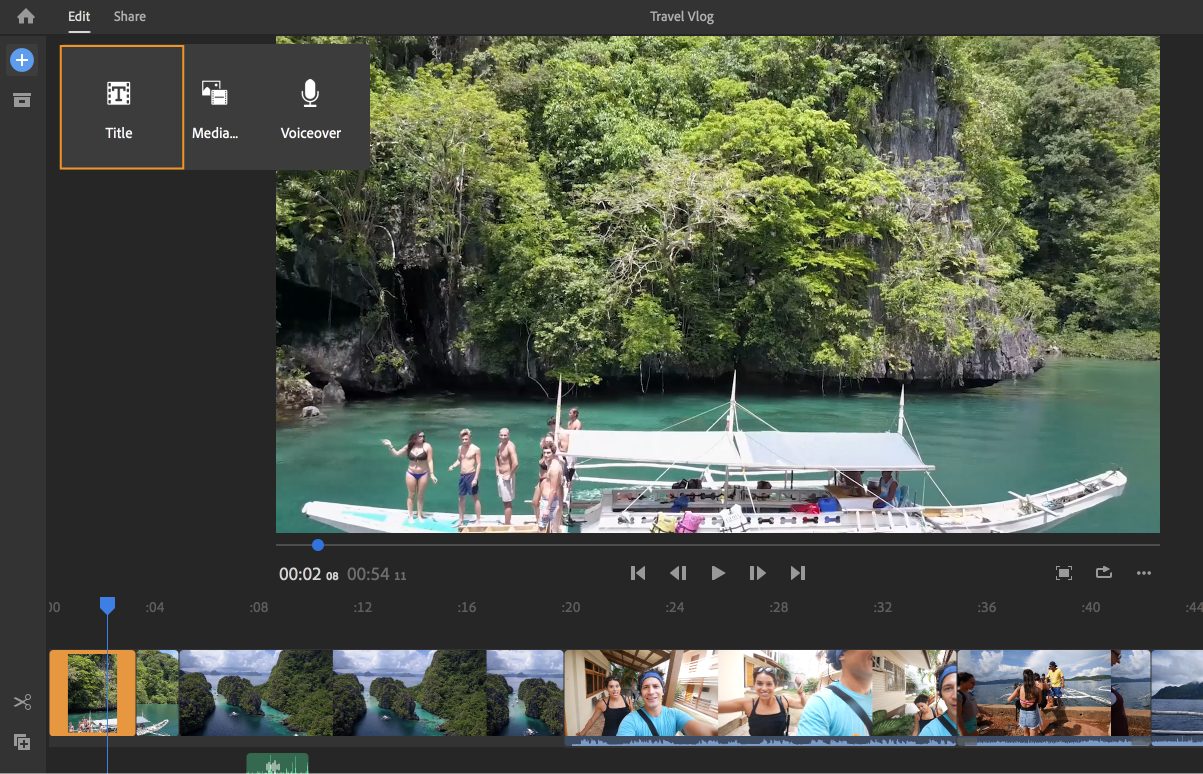Switch to the Share tab

point(129,16)
